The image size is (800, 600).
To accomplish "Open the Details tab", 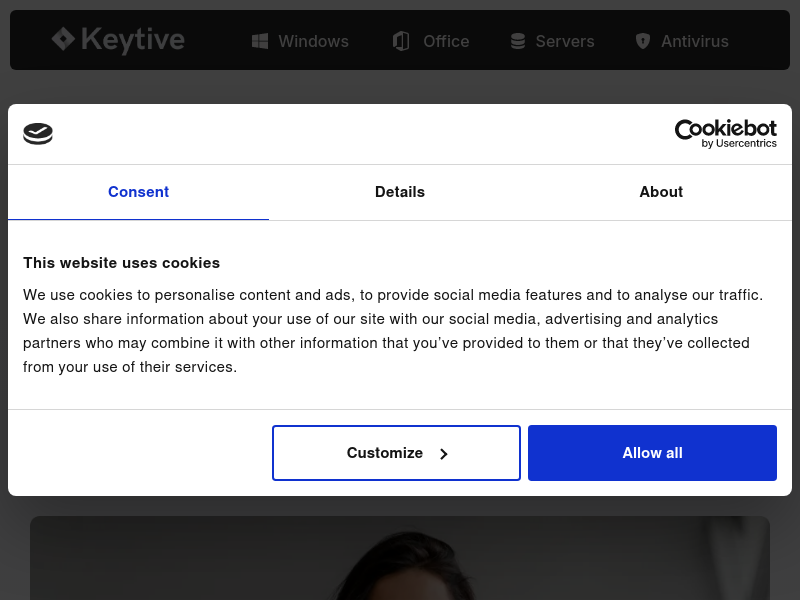I will 400,192.
